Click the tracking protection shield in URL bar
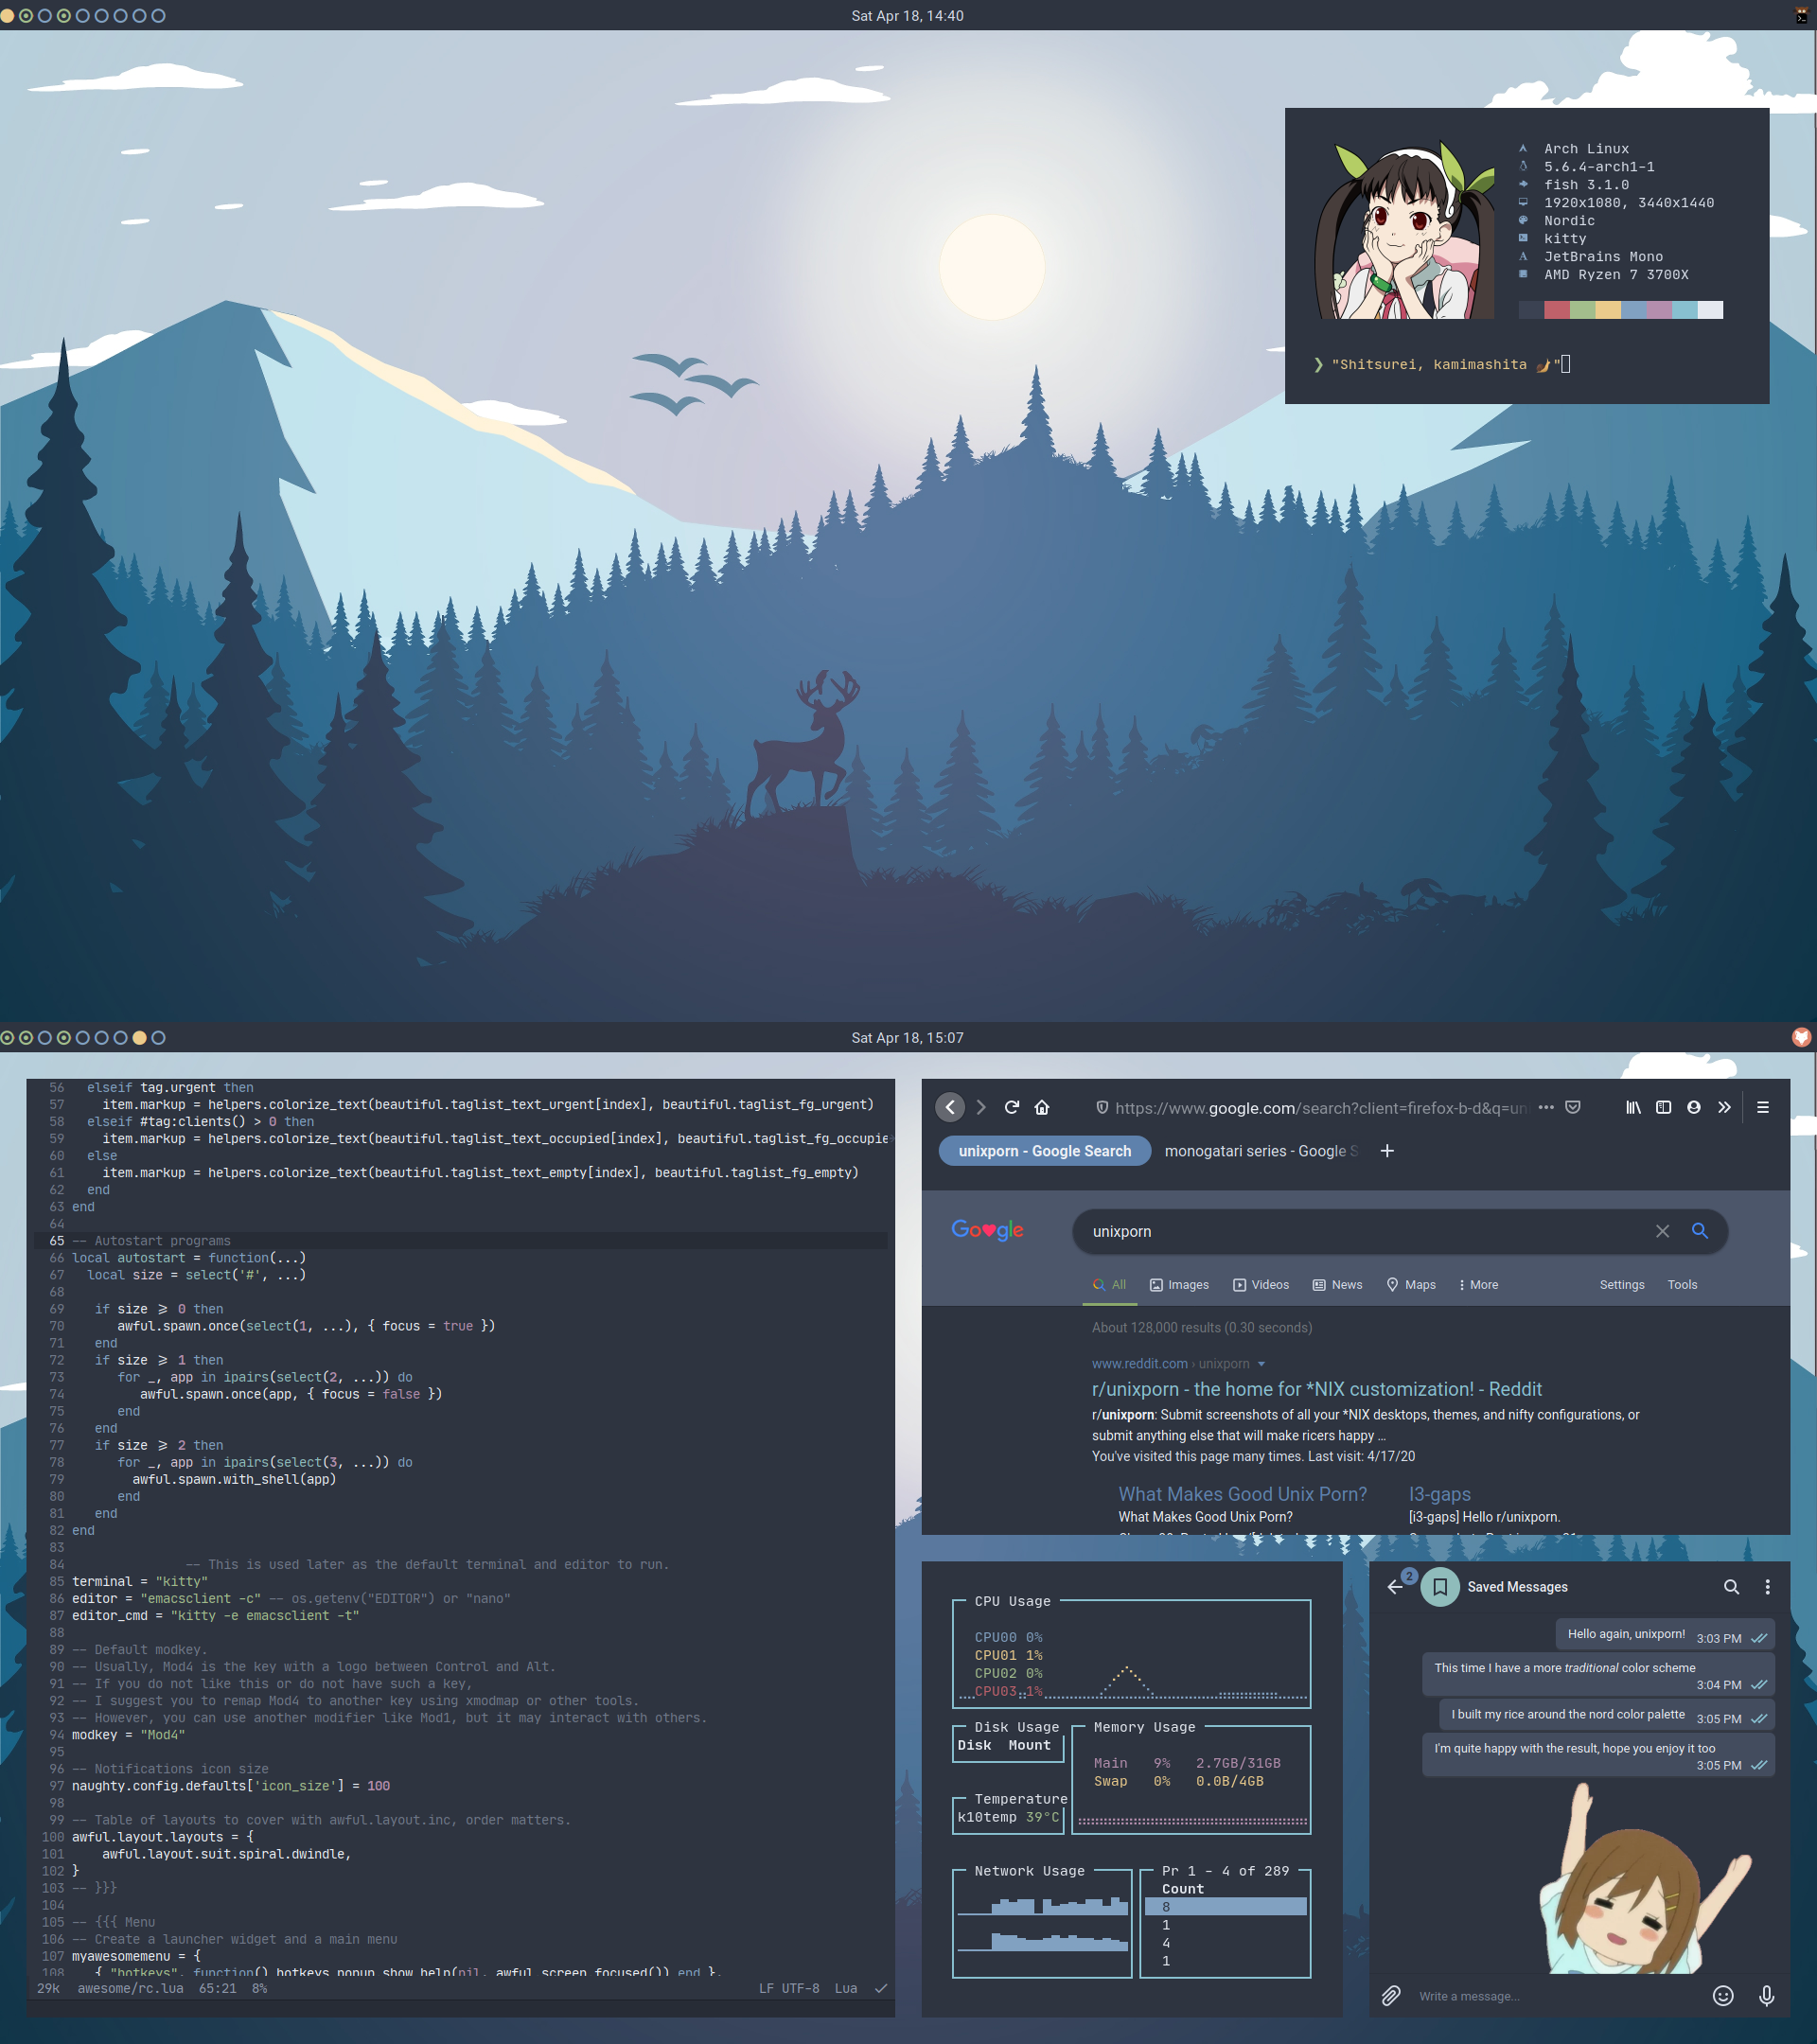 [x=1102, y=1107]
